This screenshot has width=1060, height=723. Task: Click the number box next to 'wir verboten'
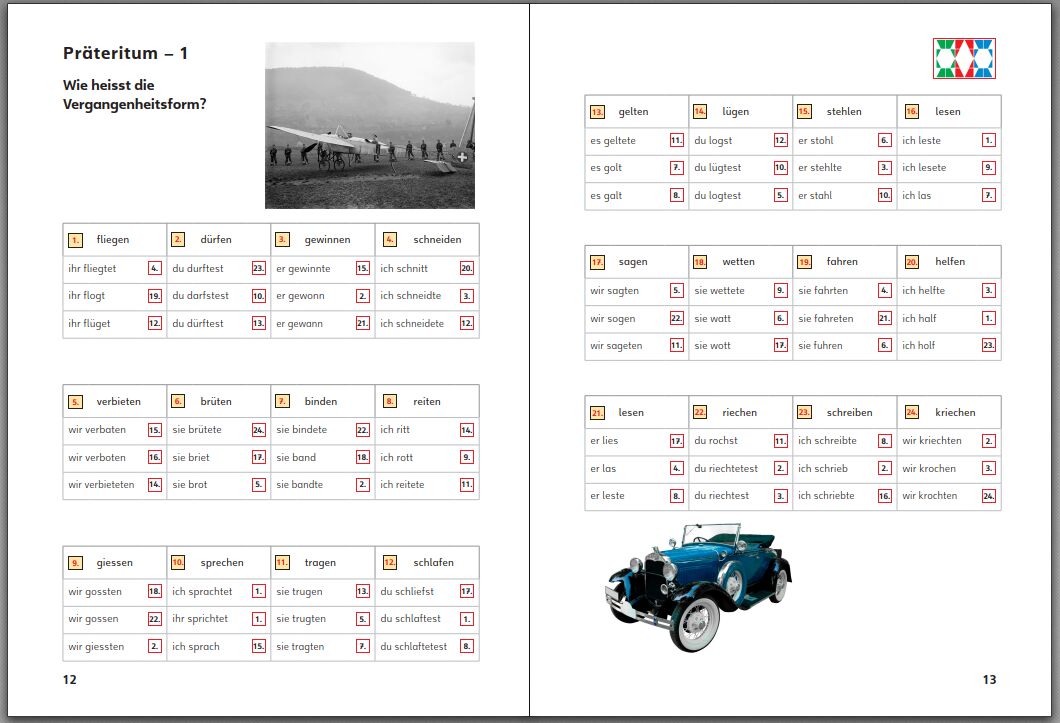(155, 457)
